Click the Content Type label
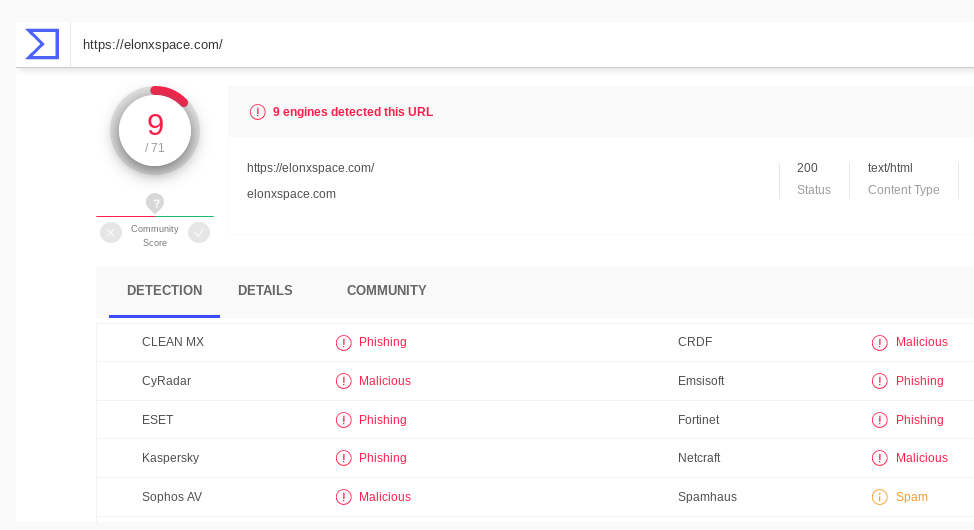Screen dimensions: 974x530 coord(903,190)
